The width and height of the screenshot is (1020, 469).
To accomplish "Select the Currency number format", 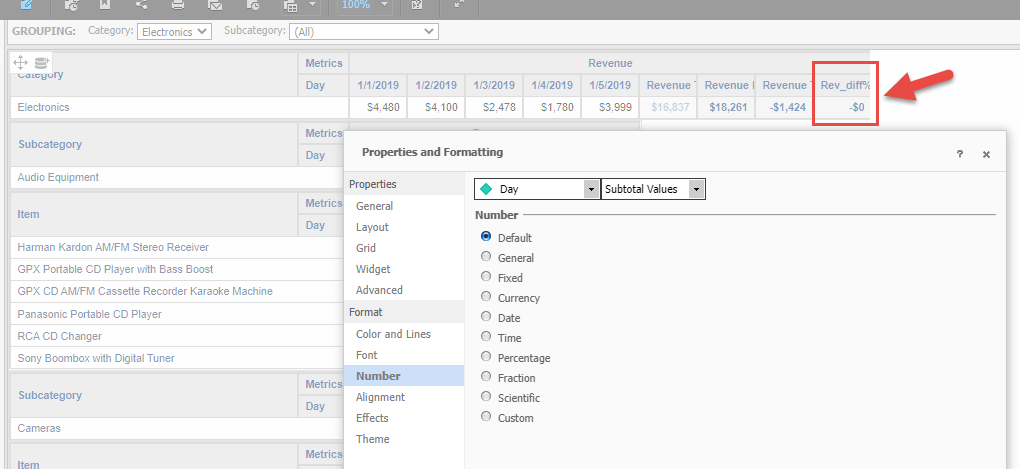I will pyautogui.click(x=485, y=297).
